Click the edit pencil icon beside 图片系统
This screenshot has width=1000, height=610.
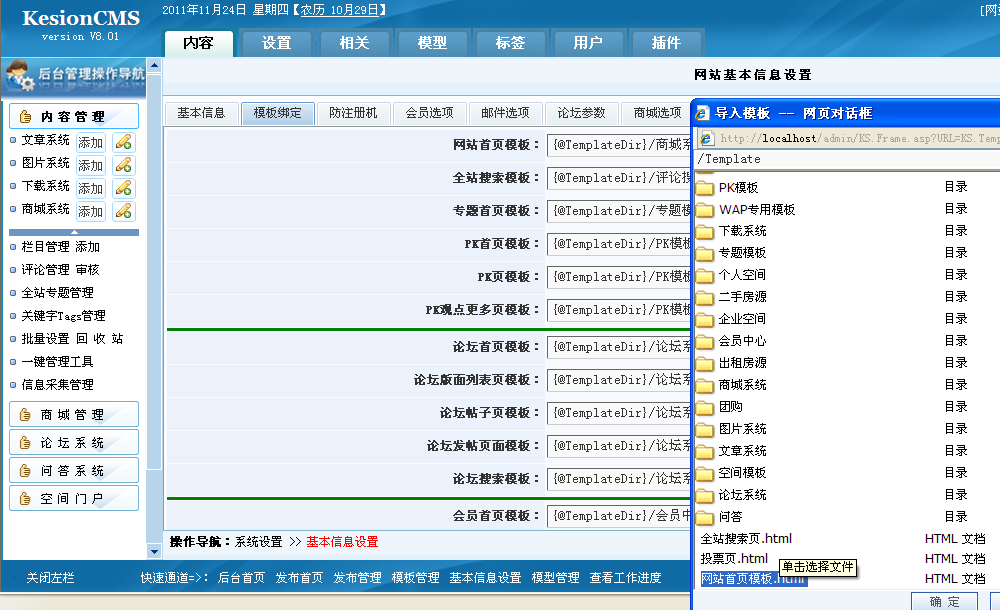123,165
